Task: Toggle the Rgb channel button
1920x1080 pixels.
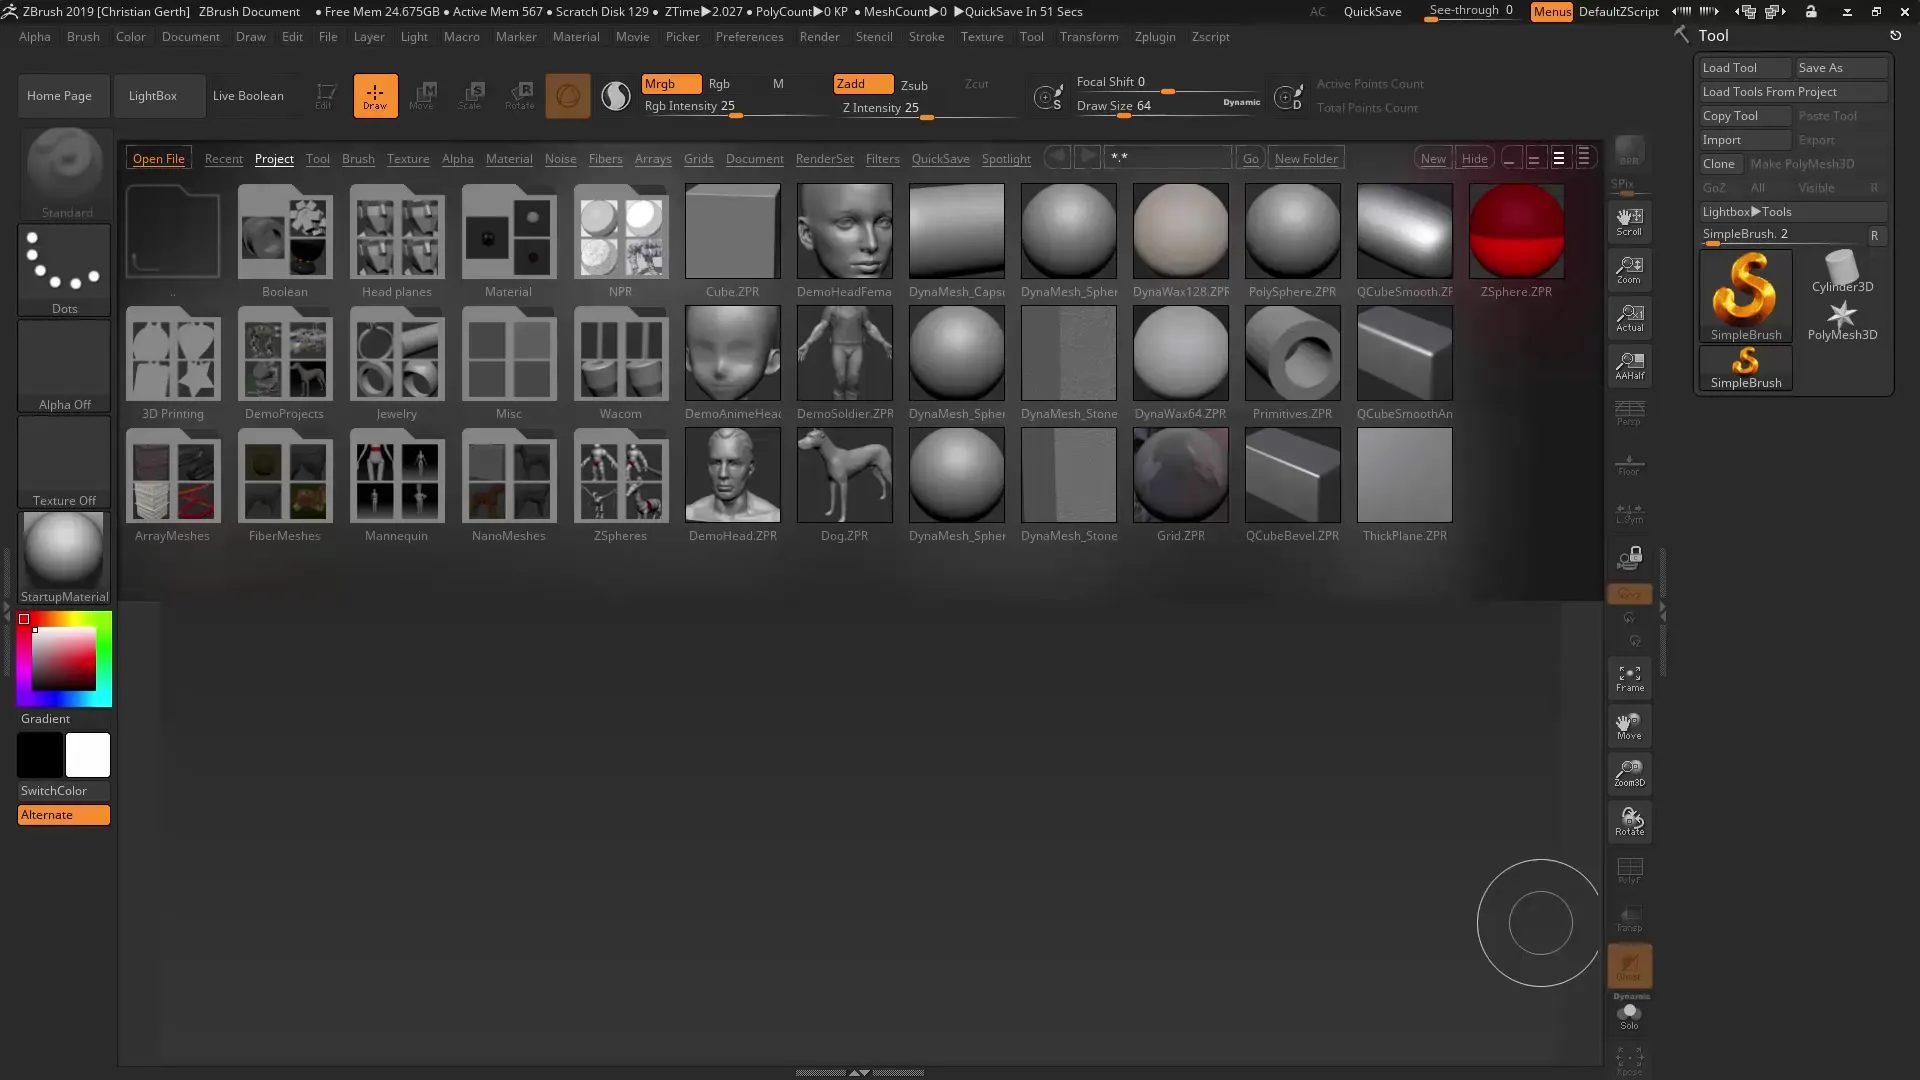Action: coord(719,84)
